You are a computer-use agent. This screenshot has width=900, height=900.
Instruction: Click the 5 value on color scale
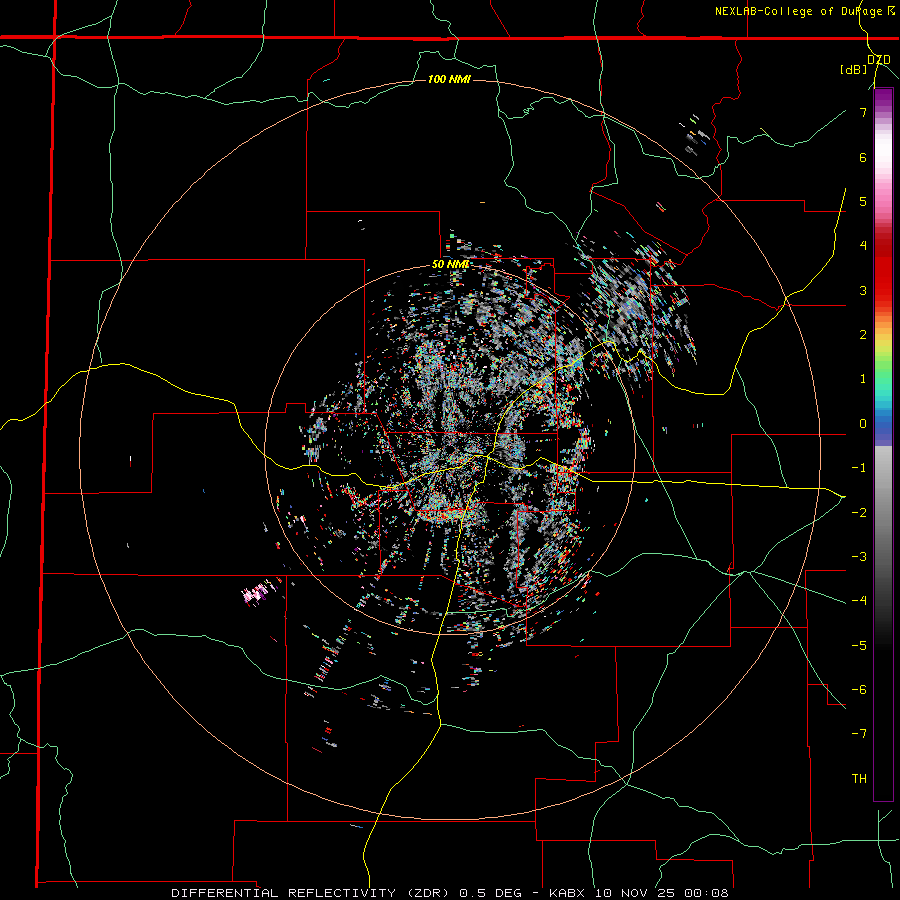pos(863,201)
